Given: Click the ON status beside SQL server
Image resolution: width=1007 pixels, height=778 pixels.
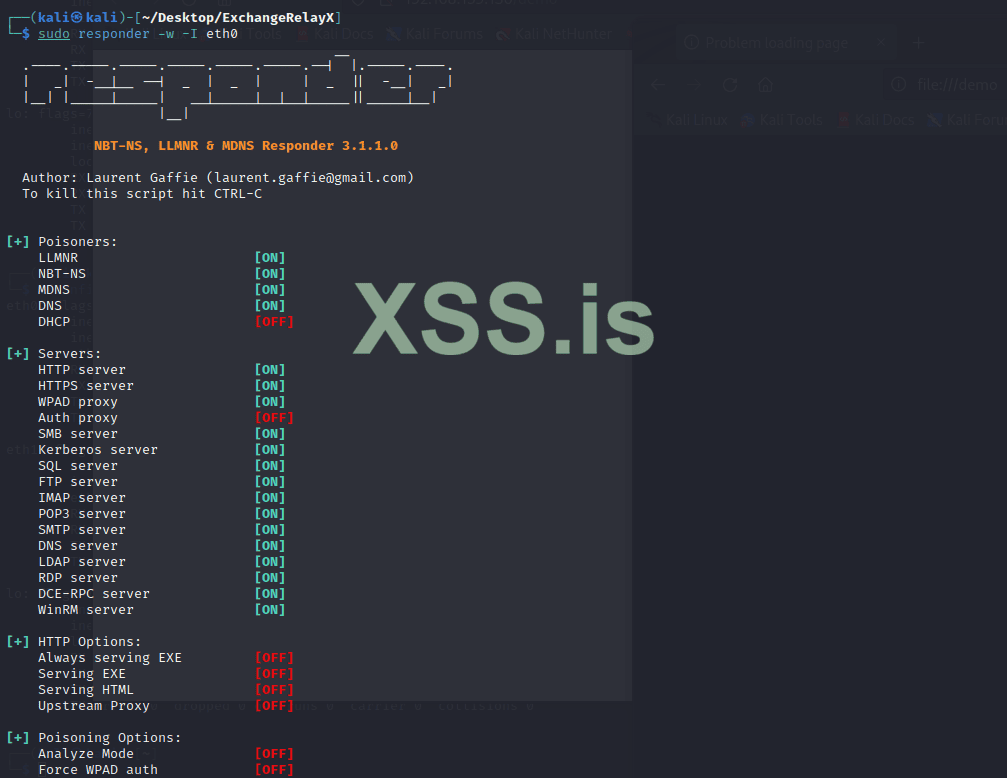Looking at the screenshot, I should pyautogui.click(x=270, y=466).
